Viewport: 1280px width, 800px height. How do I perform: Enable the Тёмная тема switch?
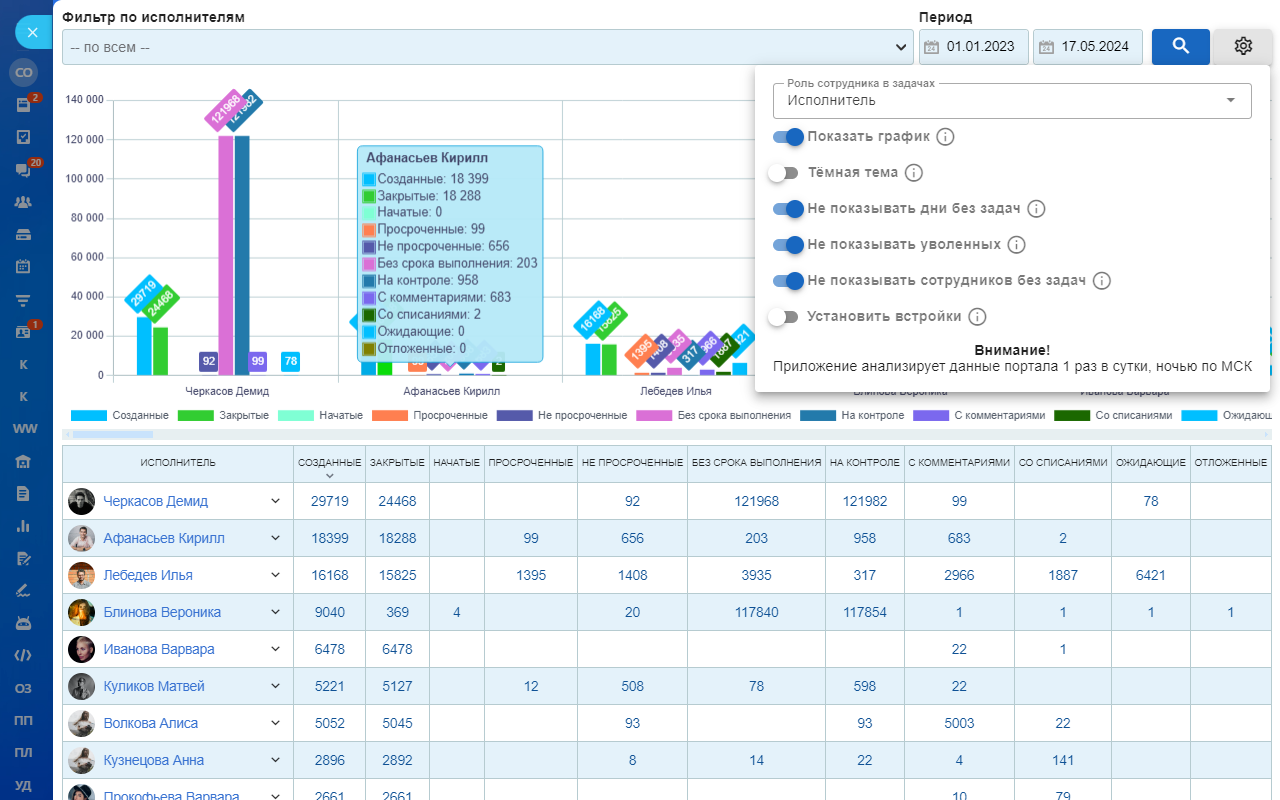click(x=785, y=173)
